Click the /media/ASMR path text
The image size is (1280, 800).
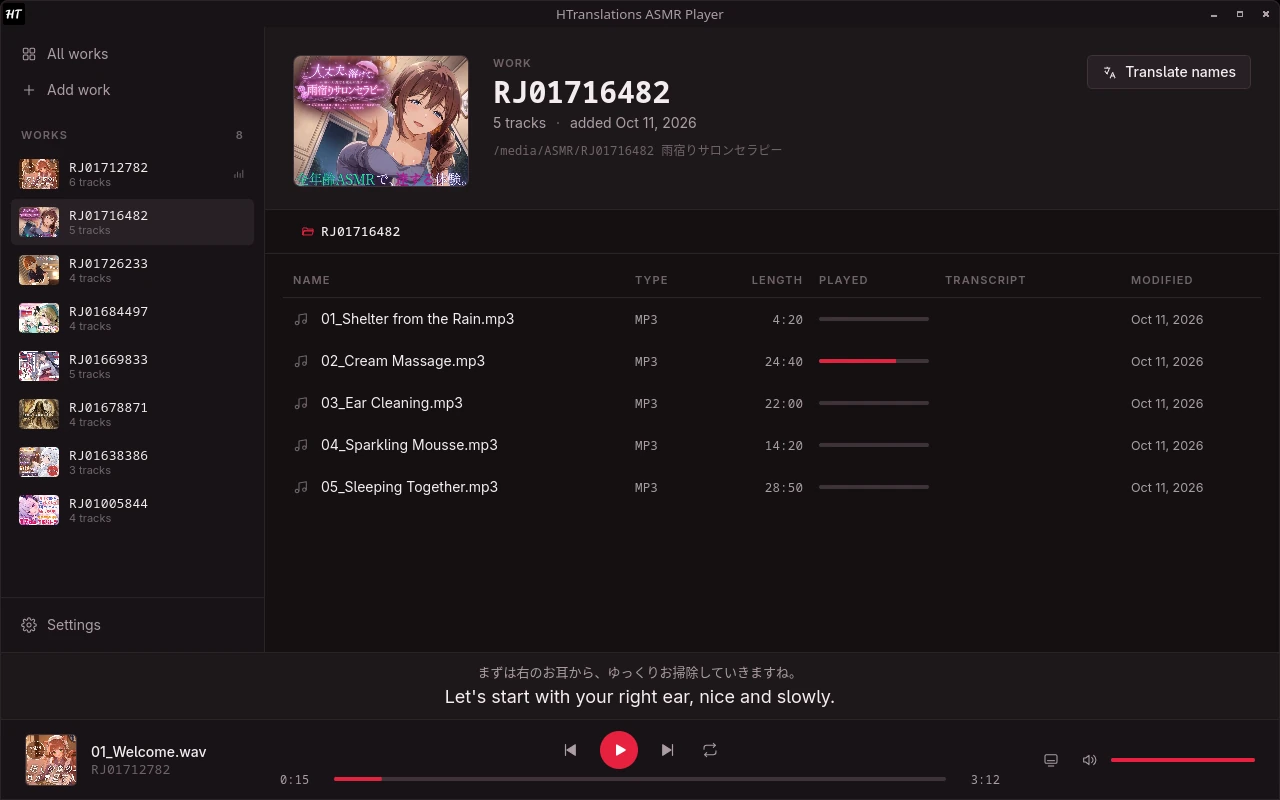[x=637, y=150]
